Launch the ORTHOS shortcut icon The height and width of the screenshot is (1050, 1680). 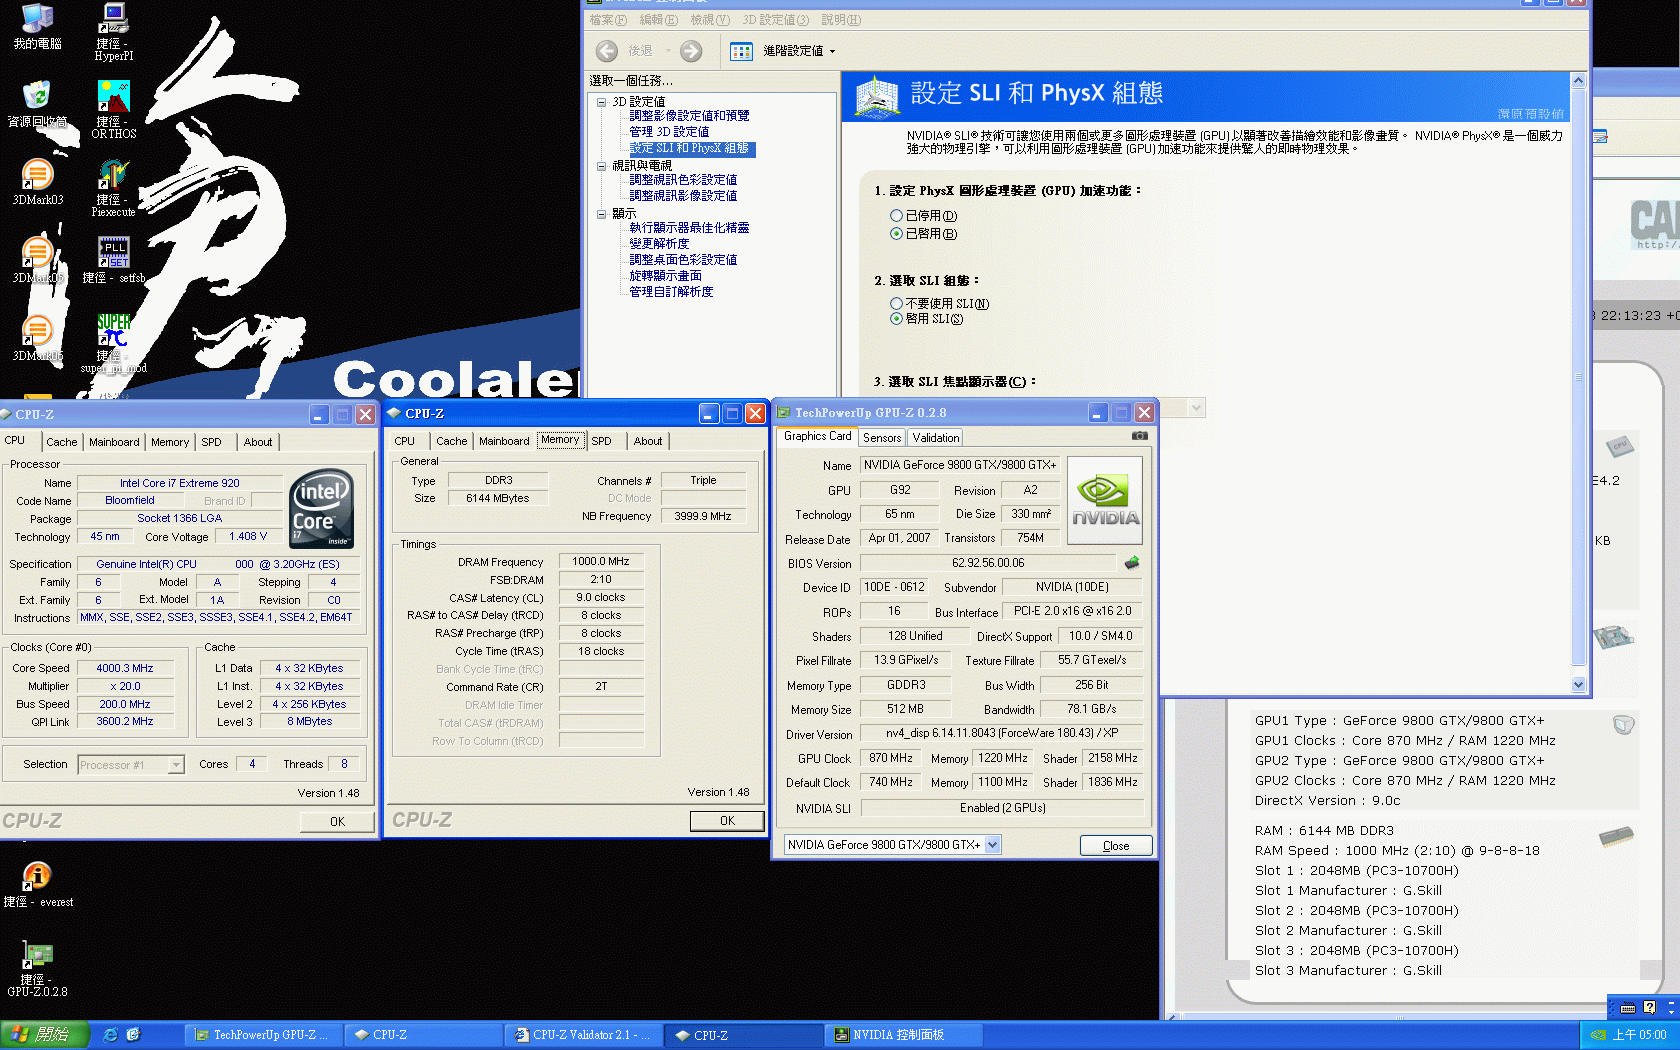point(114,109)
